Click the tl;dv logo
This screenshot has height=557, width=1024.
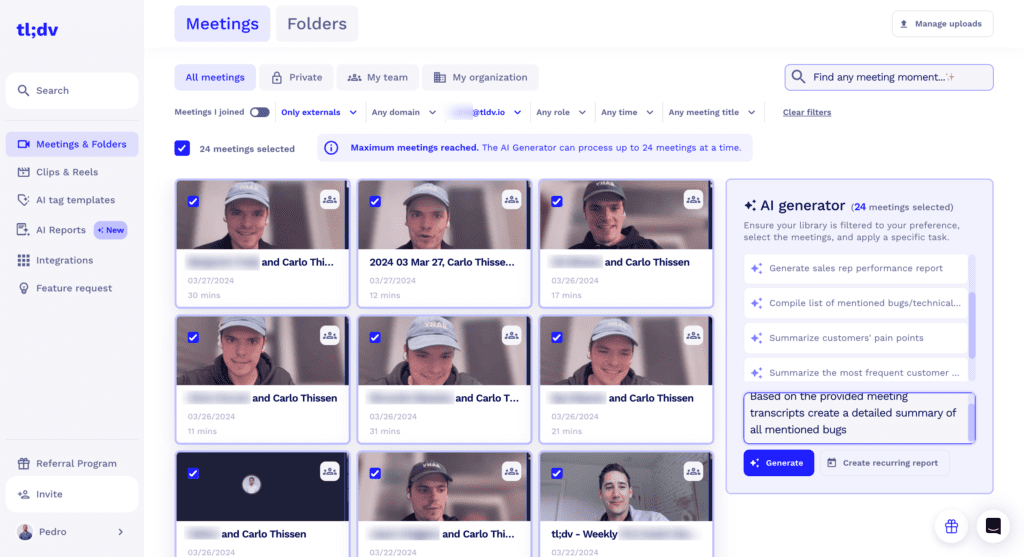coord(38,29)
